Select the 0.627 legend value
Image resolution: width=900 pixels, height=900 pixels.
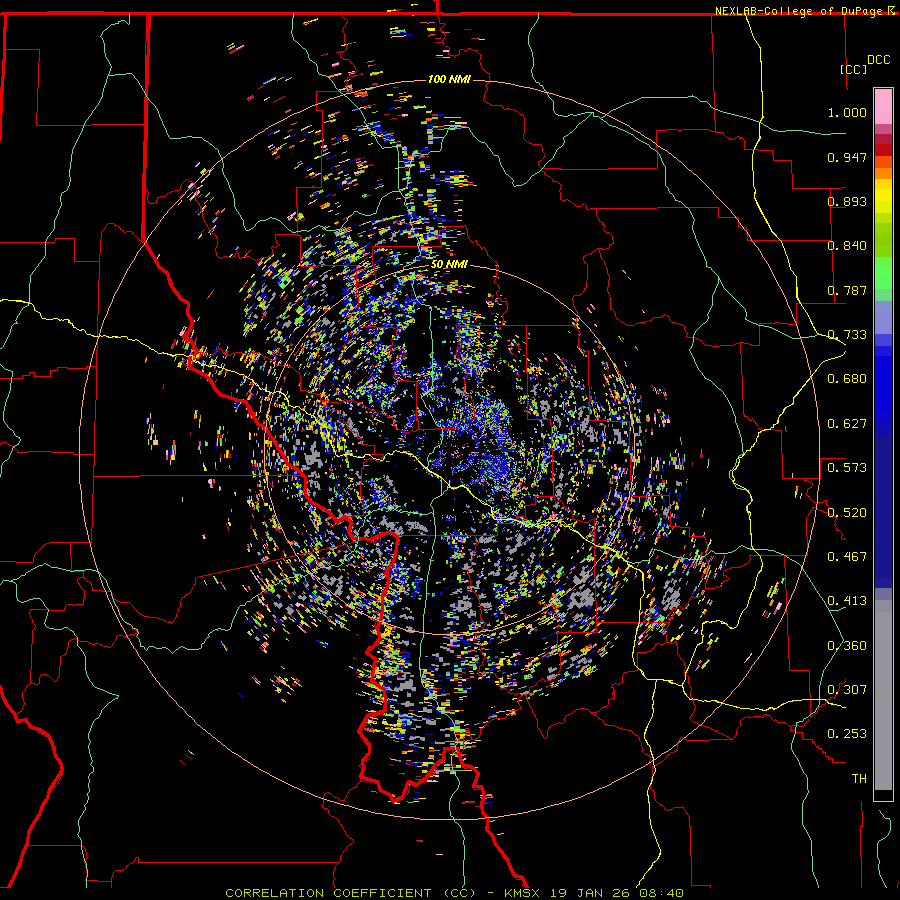point(847,424)
